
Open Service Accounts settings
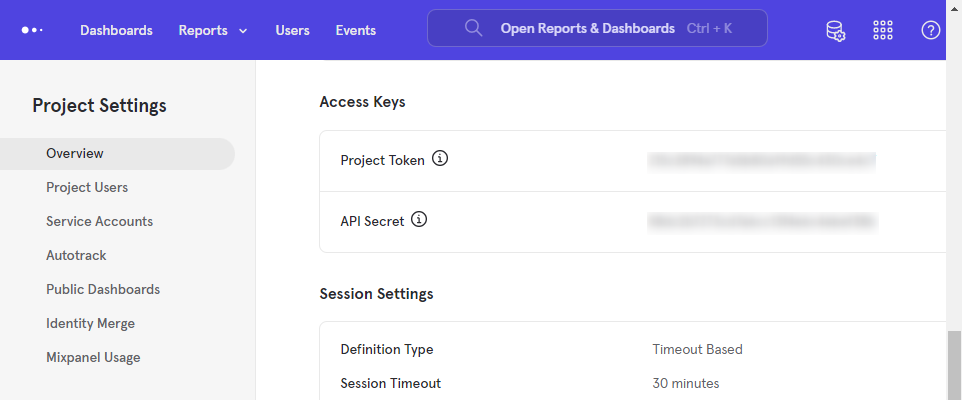99,222
